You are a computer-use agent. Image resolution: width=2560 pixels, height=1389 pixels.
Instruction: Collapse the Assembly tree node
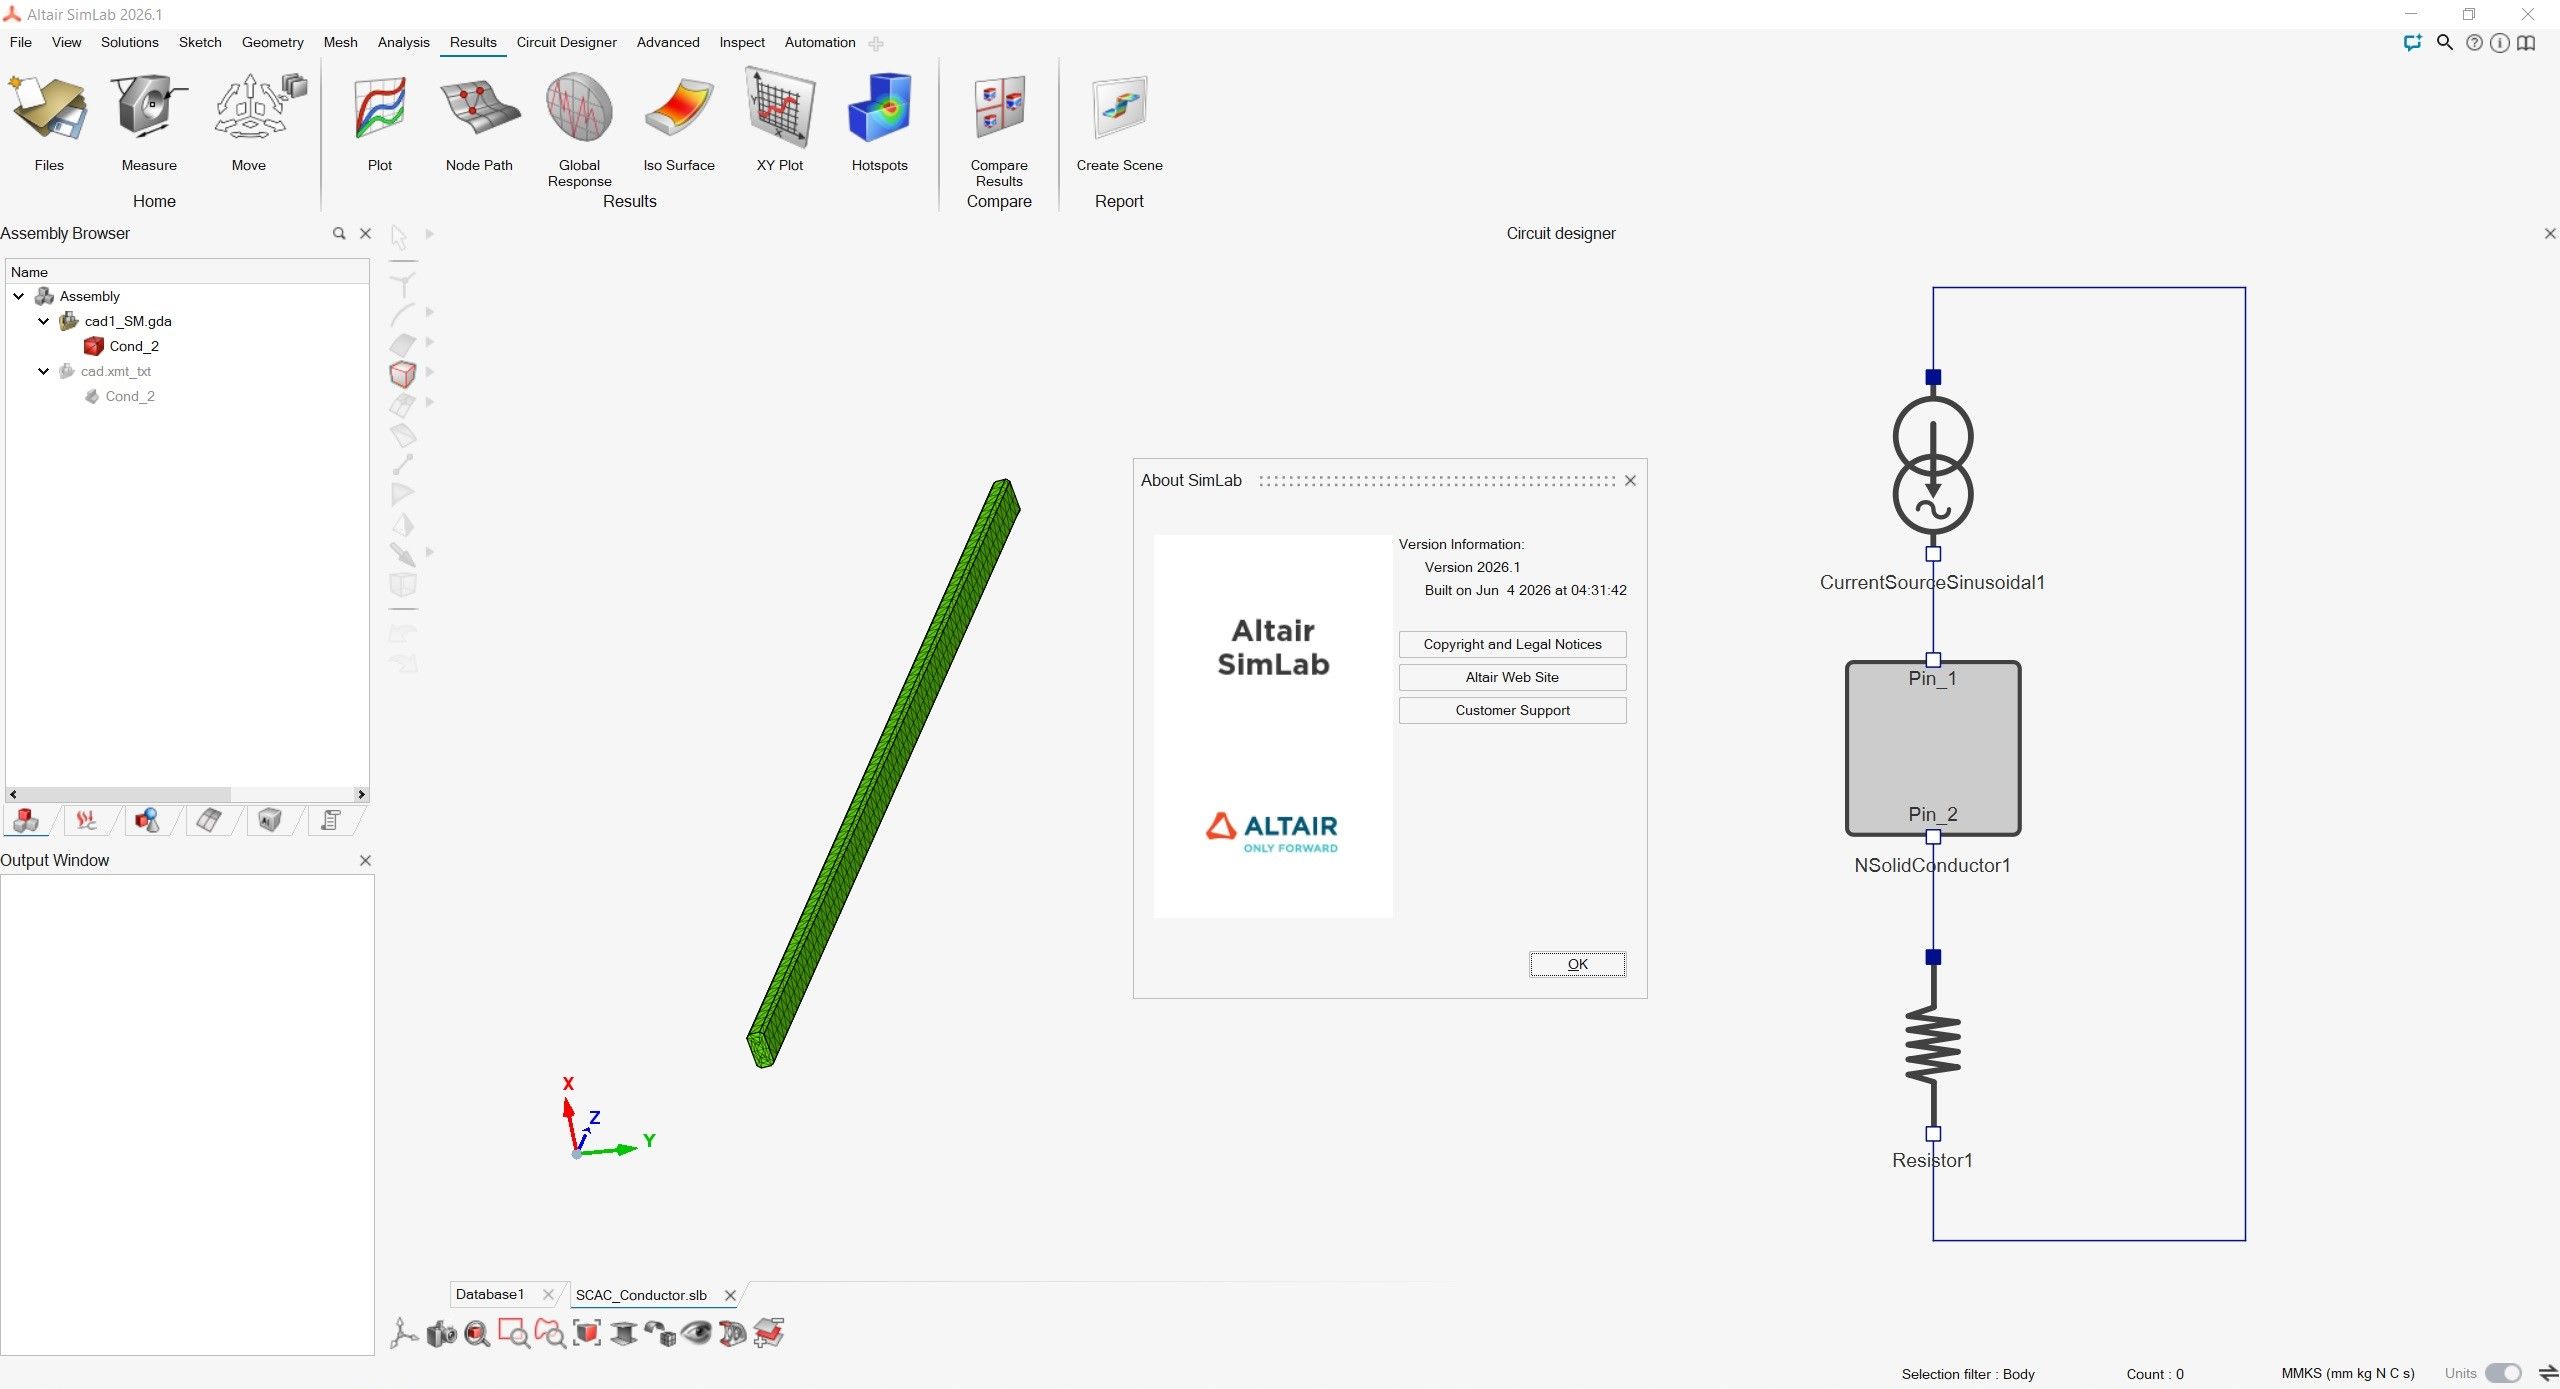point(19,296)
